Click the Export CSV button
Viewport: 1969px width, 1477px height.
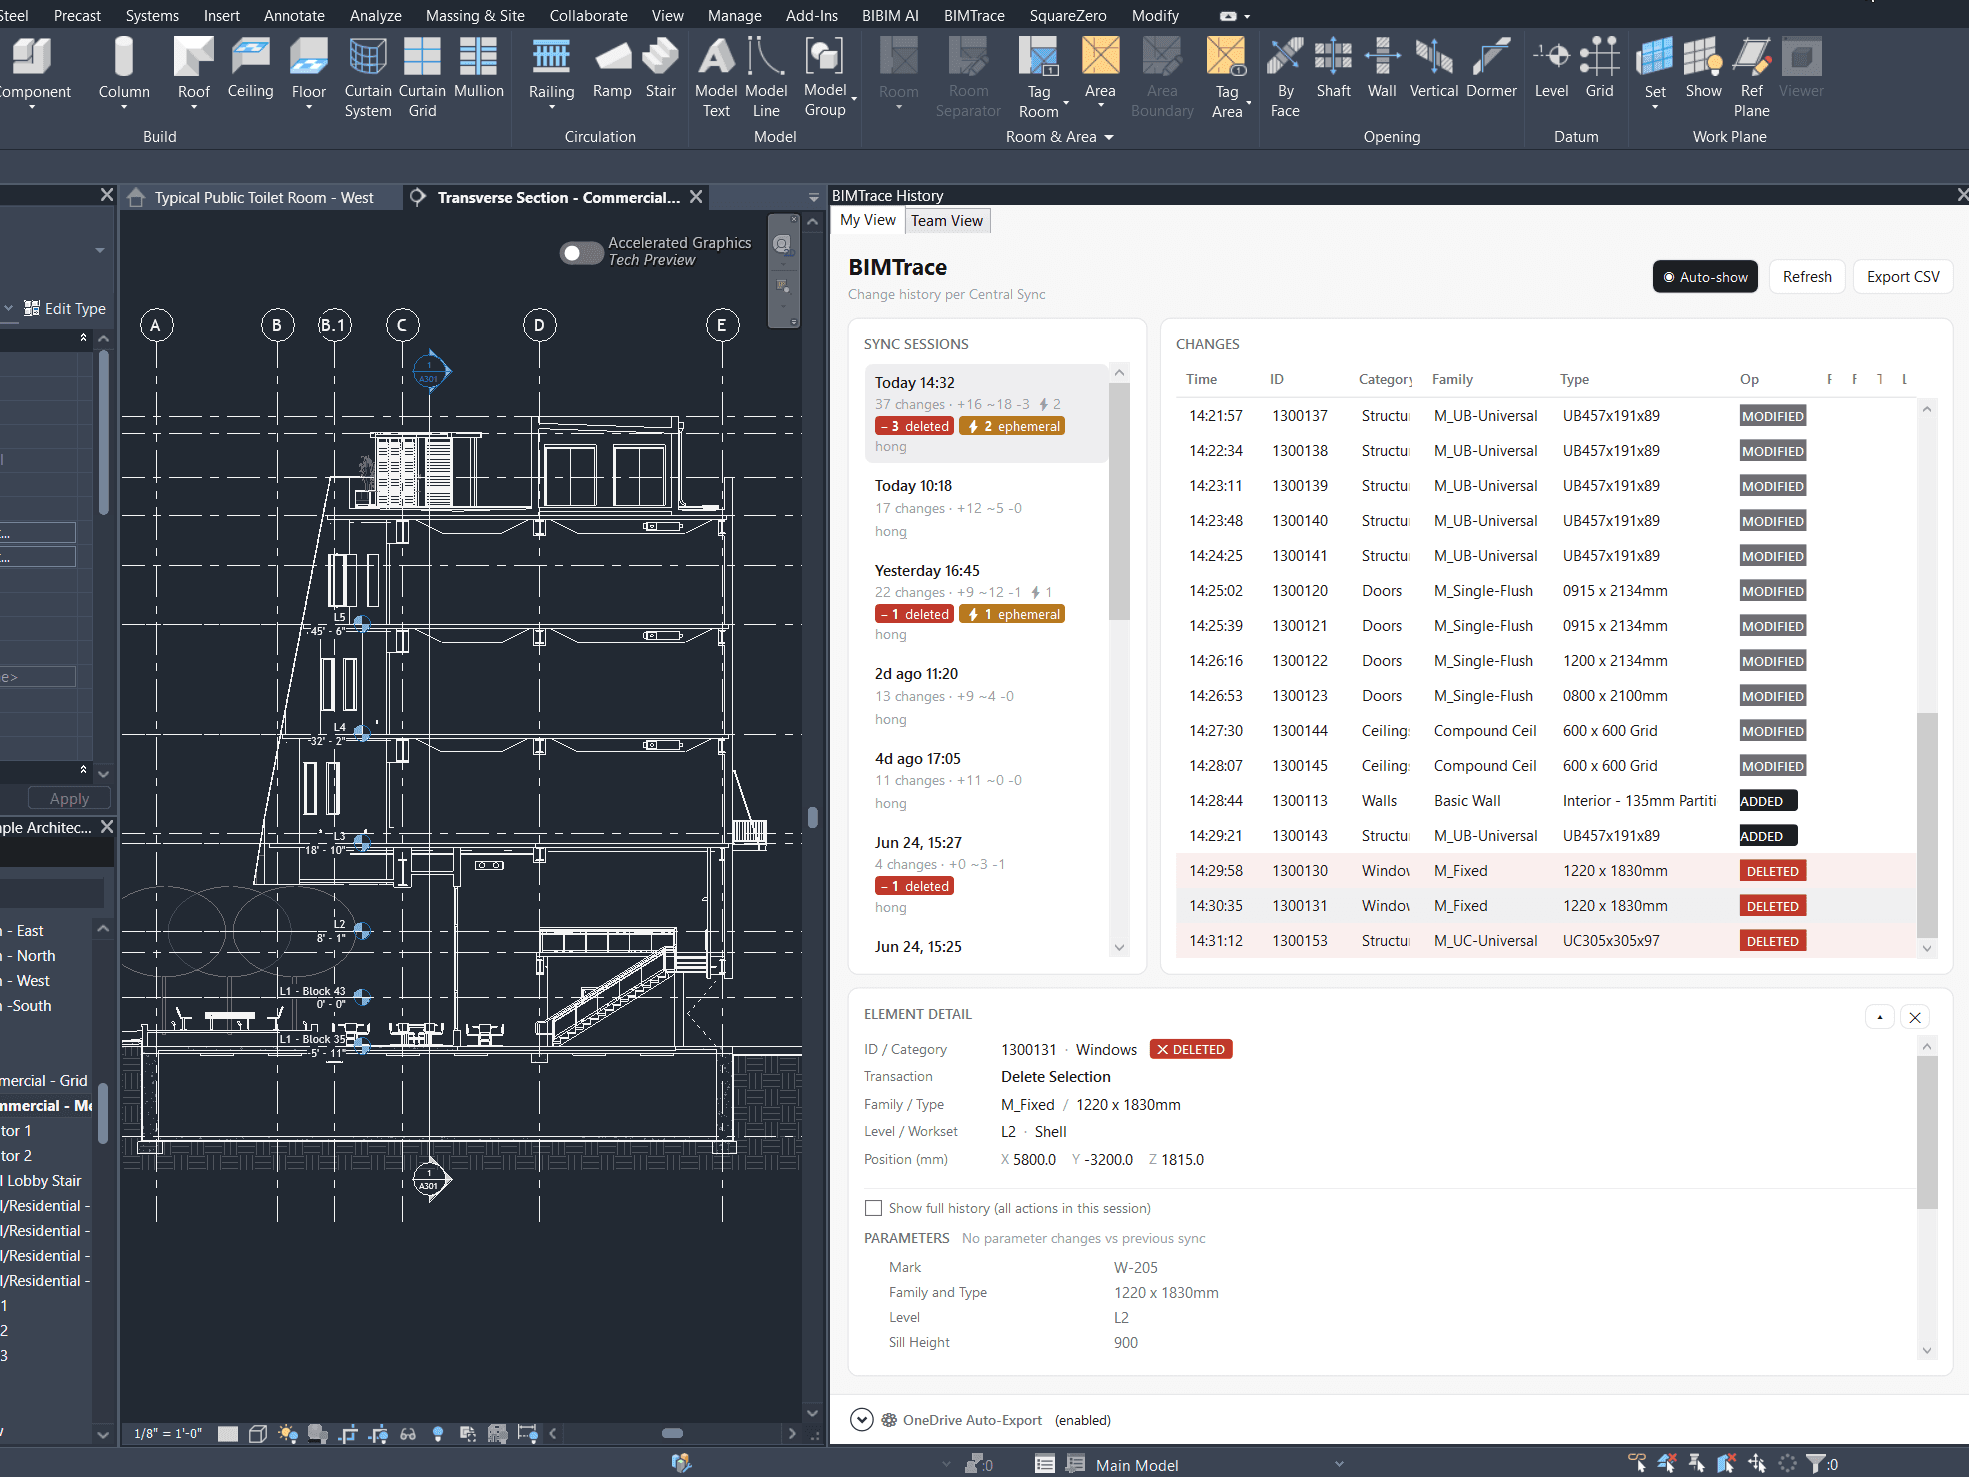[x=1903, y=277]
